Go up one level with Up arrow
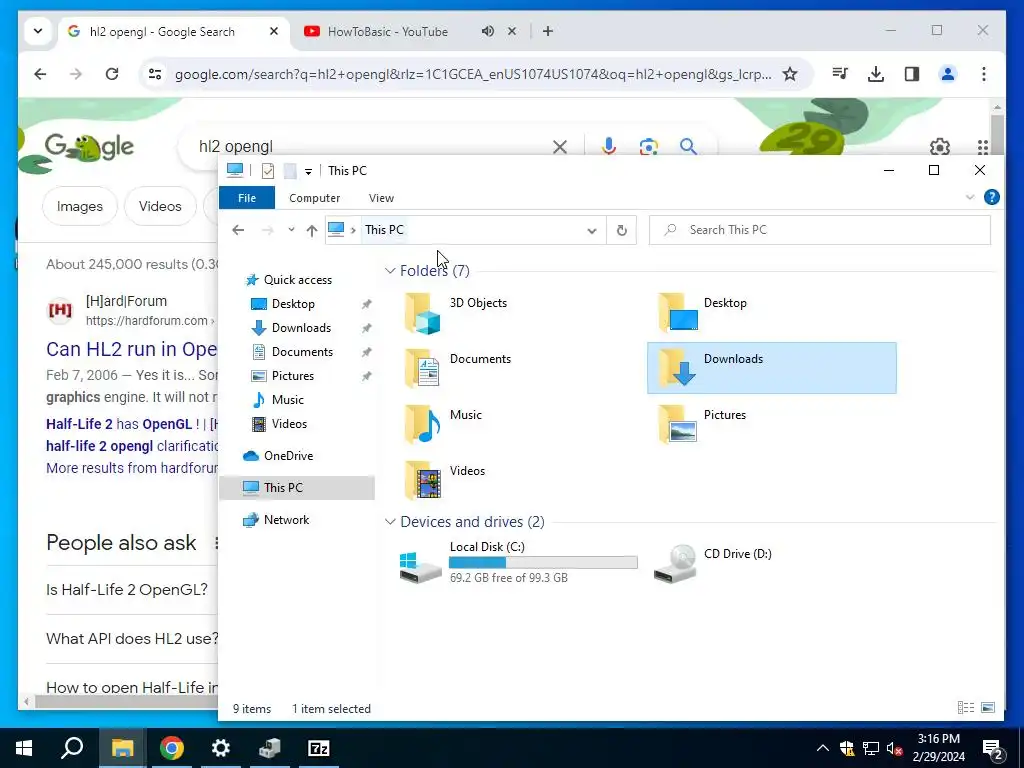1024x768 pixels. (x=312, y=230)
